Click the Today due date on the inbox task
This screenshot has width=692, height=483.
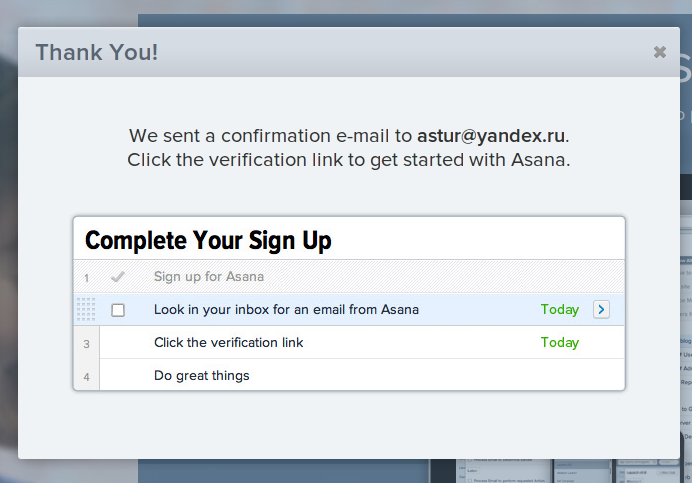click(x=560, y=310)
